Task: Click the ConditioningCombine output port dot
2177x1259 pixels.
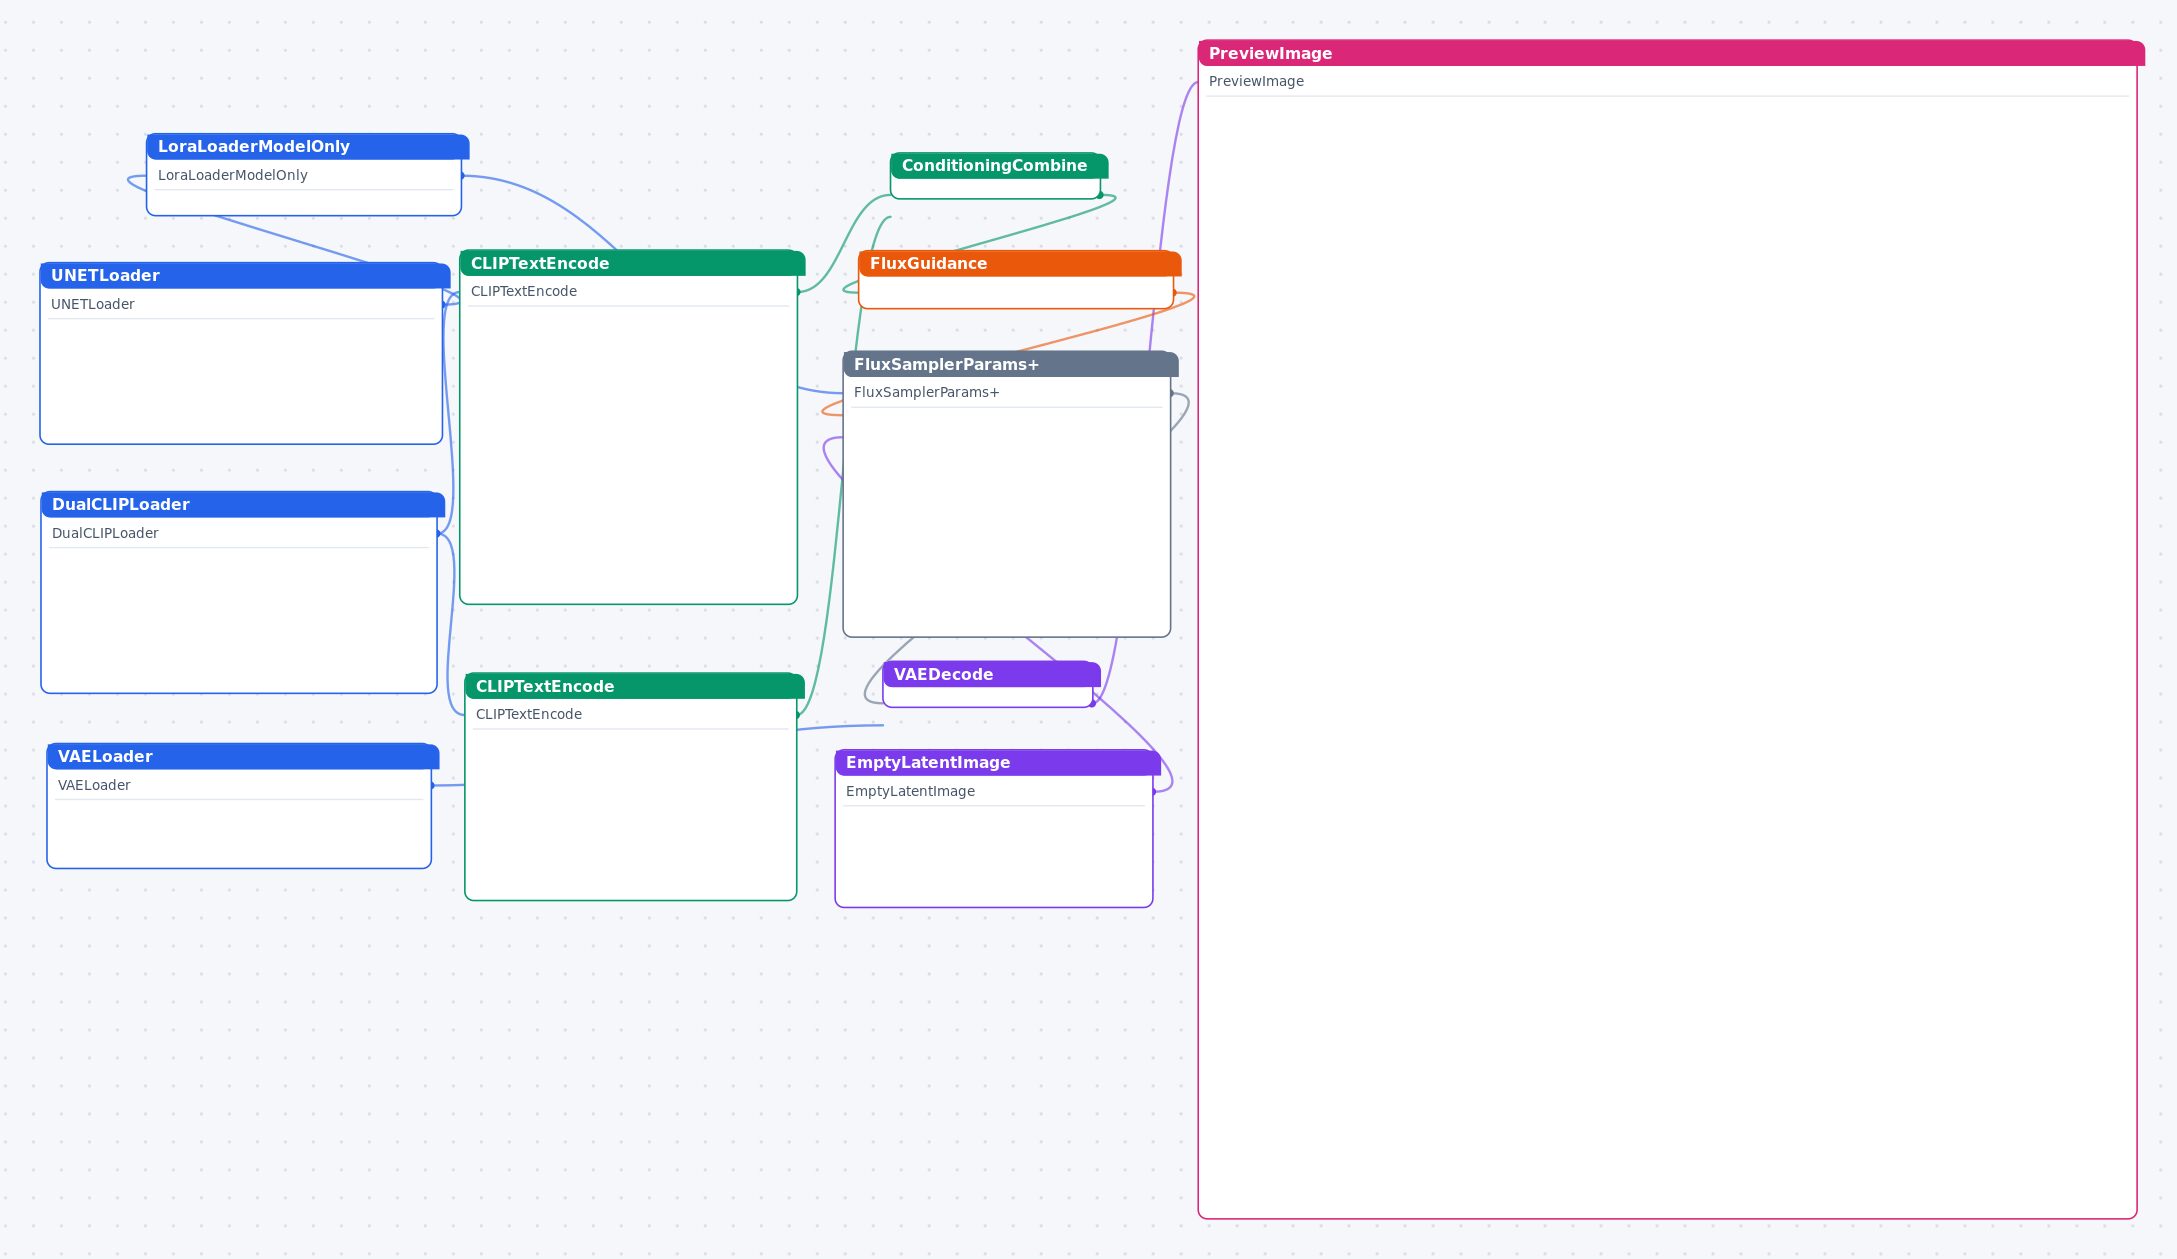Action: (x=1100, y=195)
